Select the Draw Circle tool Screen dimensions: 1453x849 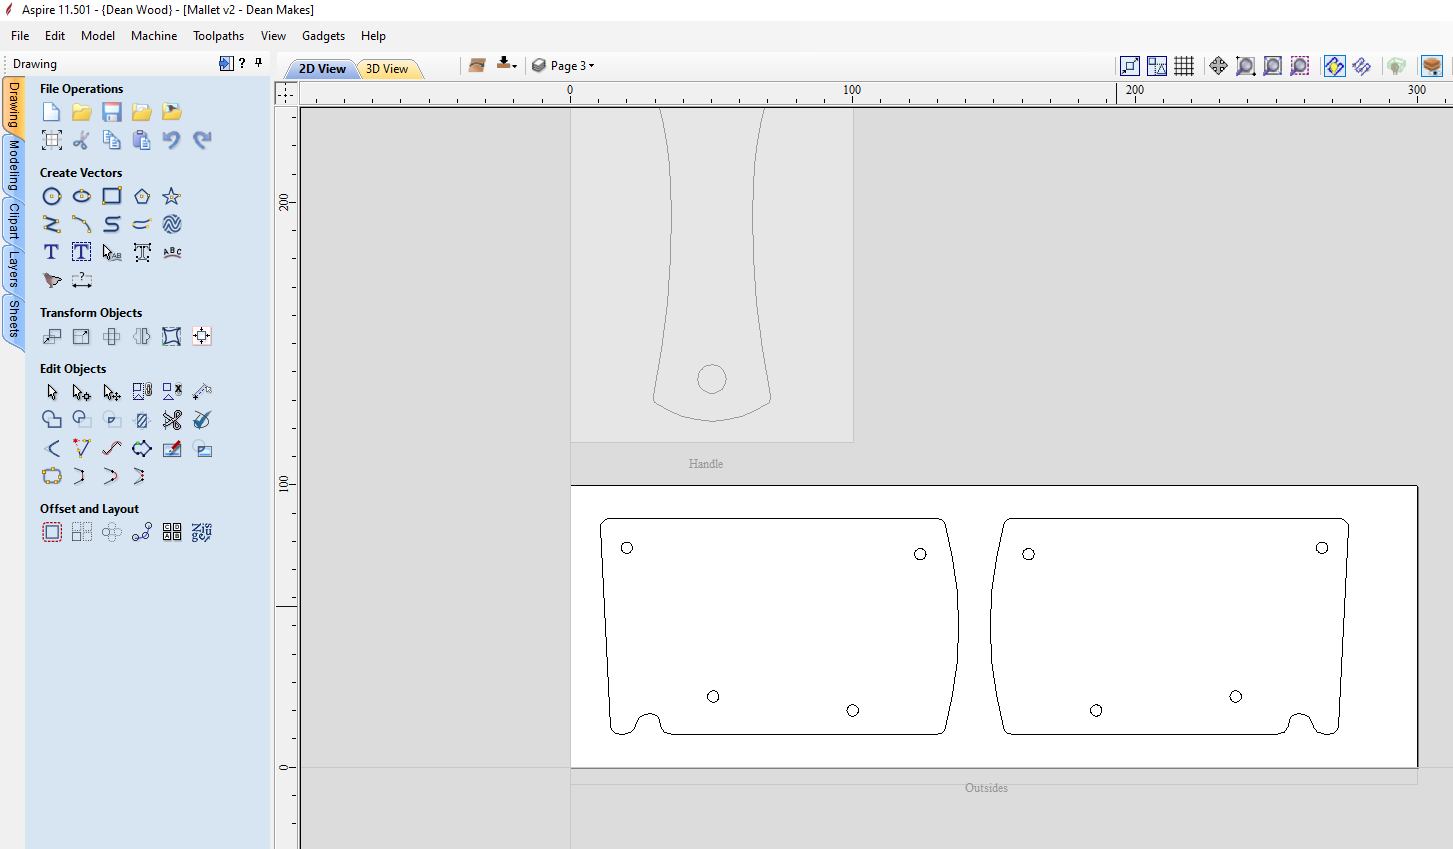coord(51,196)
